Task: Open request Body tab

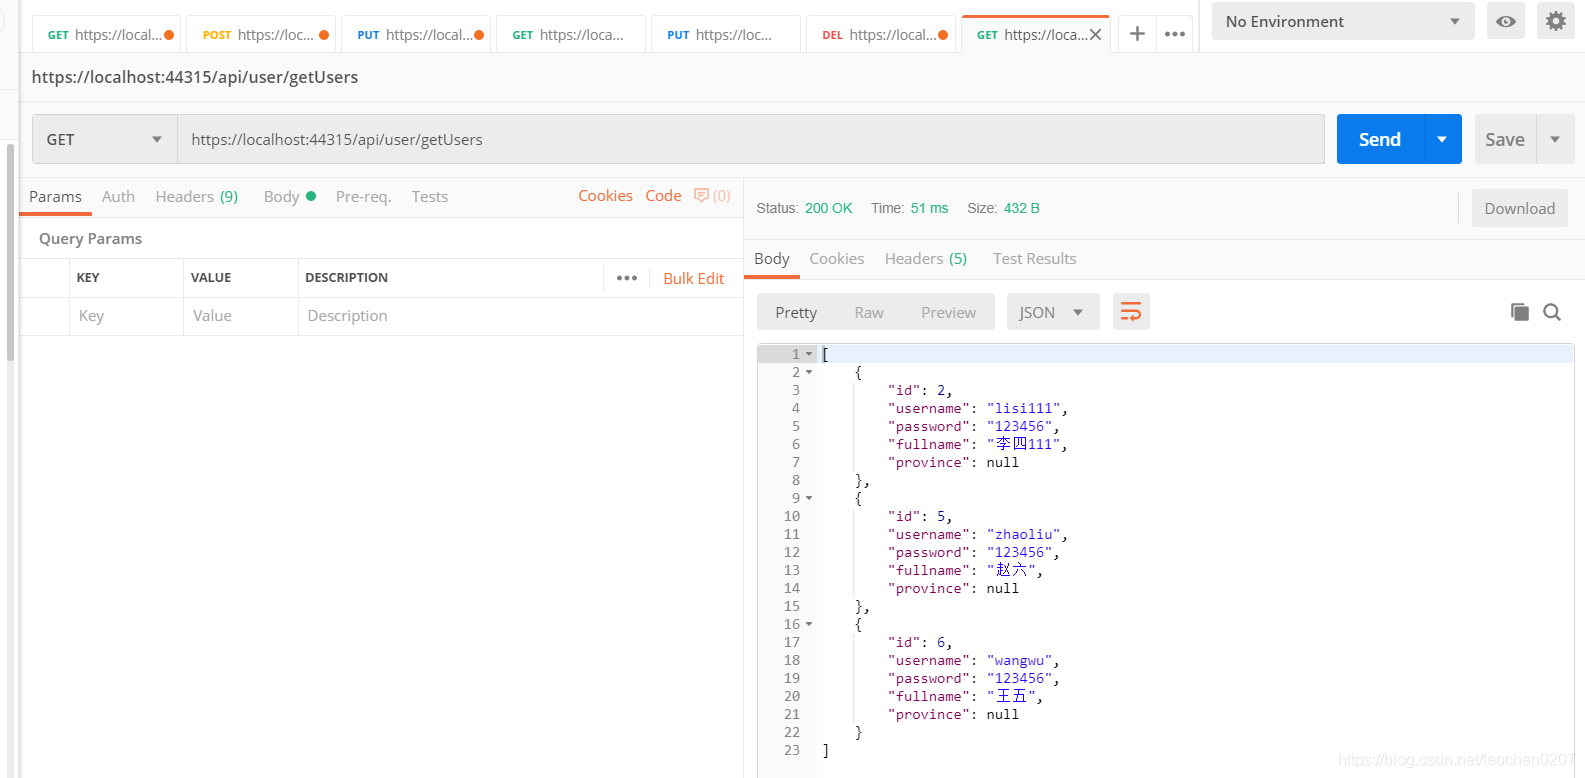Action: pyautogui.click(x=289, y=197)
